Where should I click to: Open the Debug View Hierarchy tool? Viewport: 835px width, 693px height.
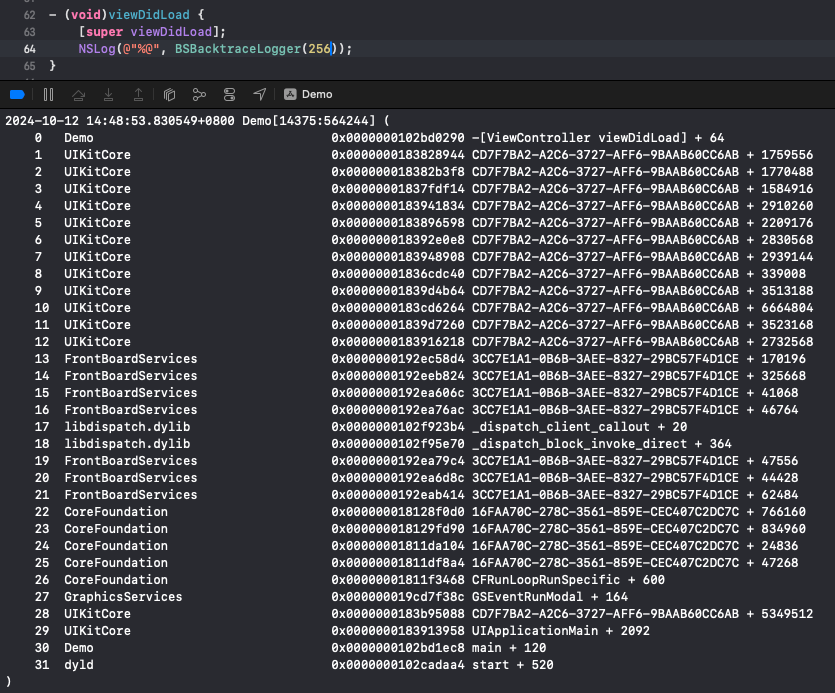click(x=169, y=95)
